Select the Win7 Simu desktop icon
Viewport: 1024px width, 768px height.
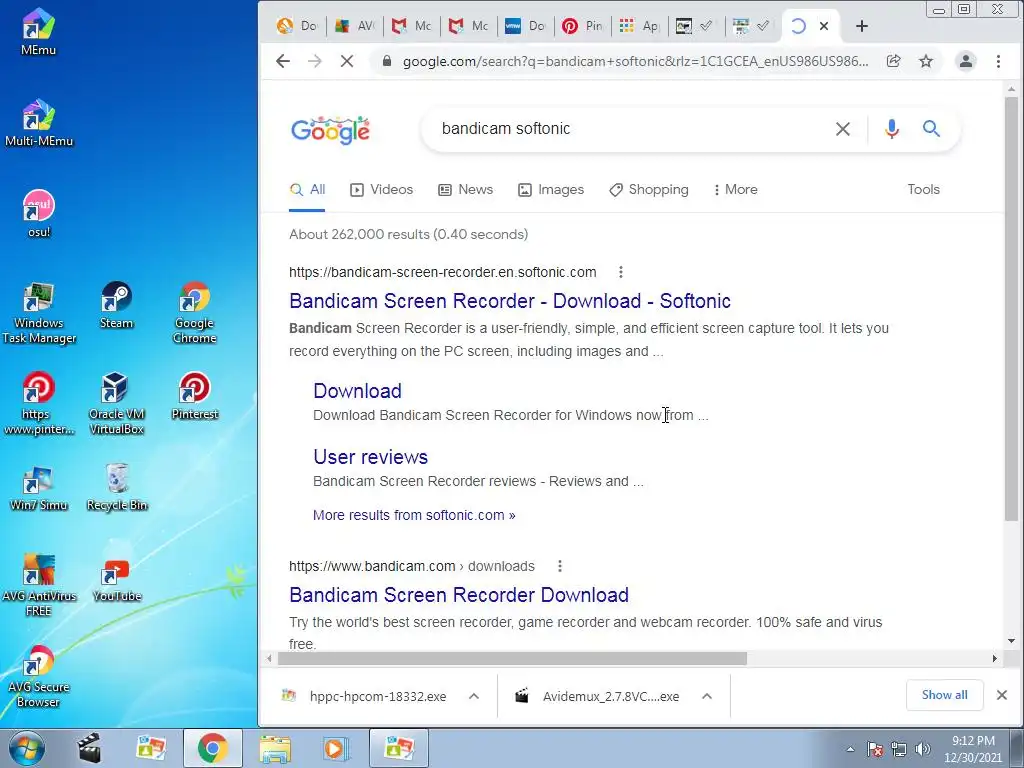(x=39, y=488)
